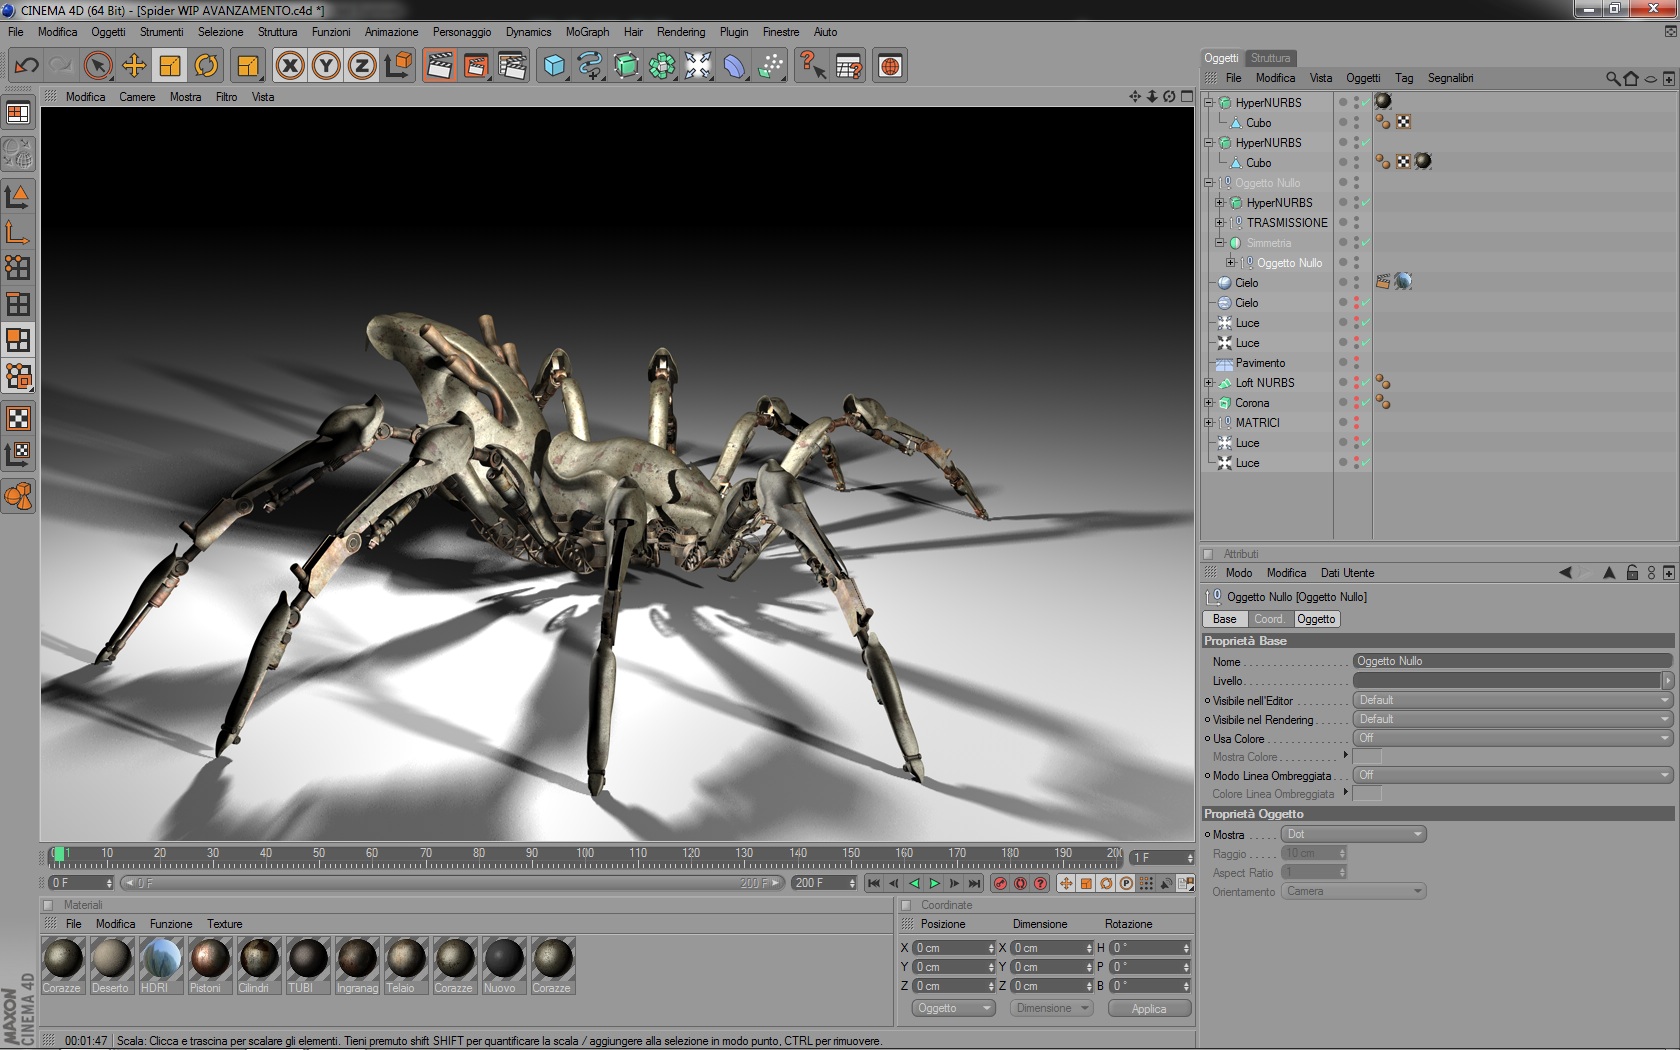Expand the TRASMISSIONE tree node
The width and height of the screenshot is (1680, 1050).
[1220, 223]
